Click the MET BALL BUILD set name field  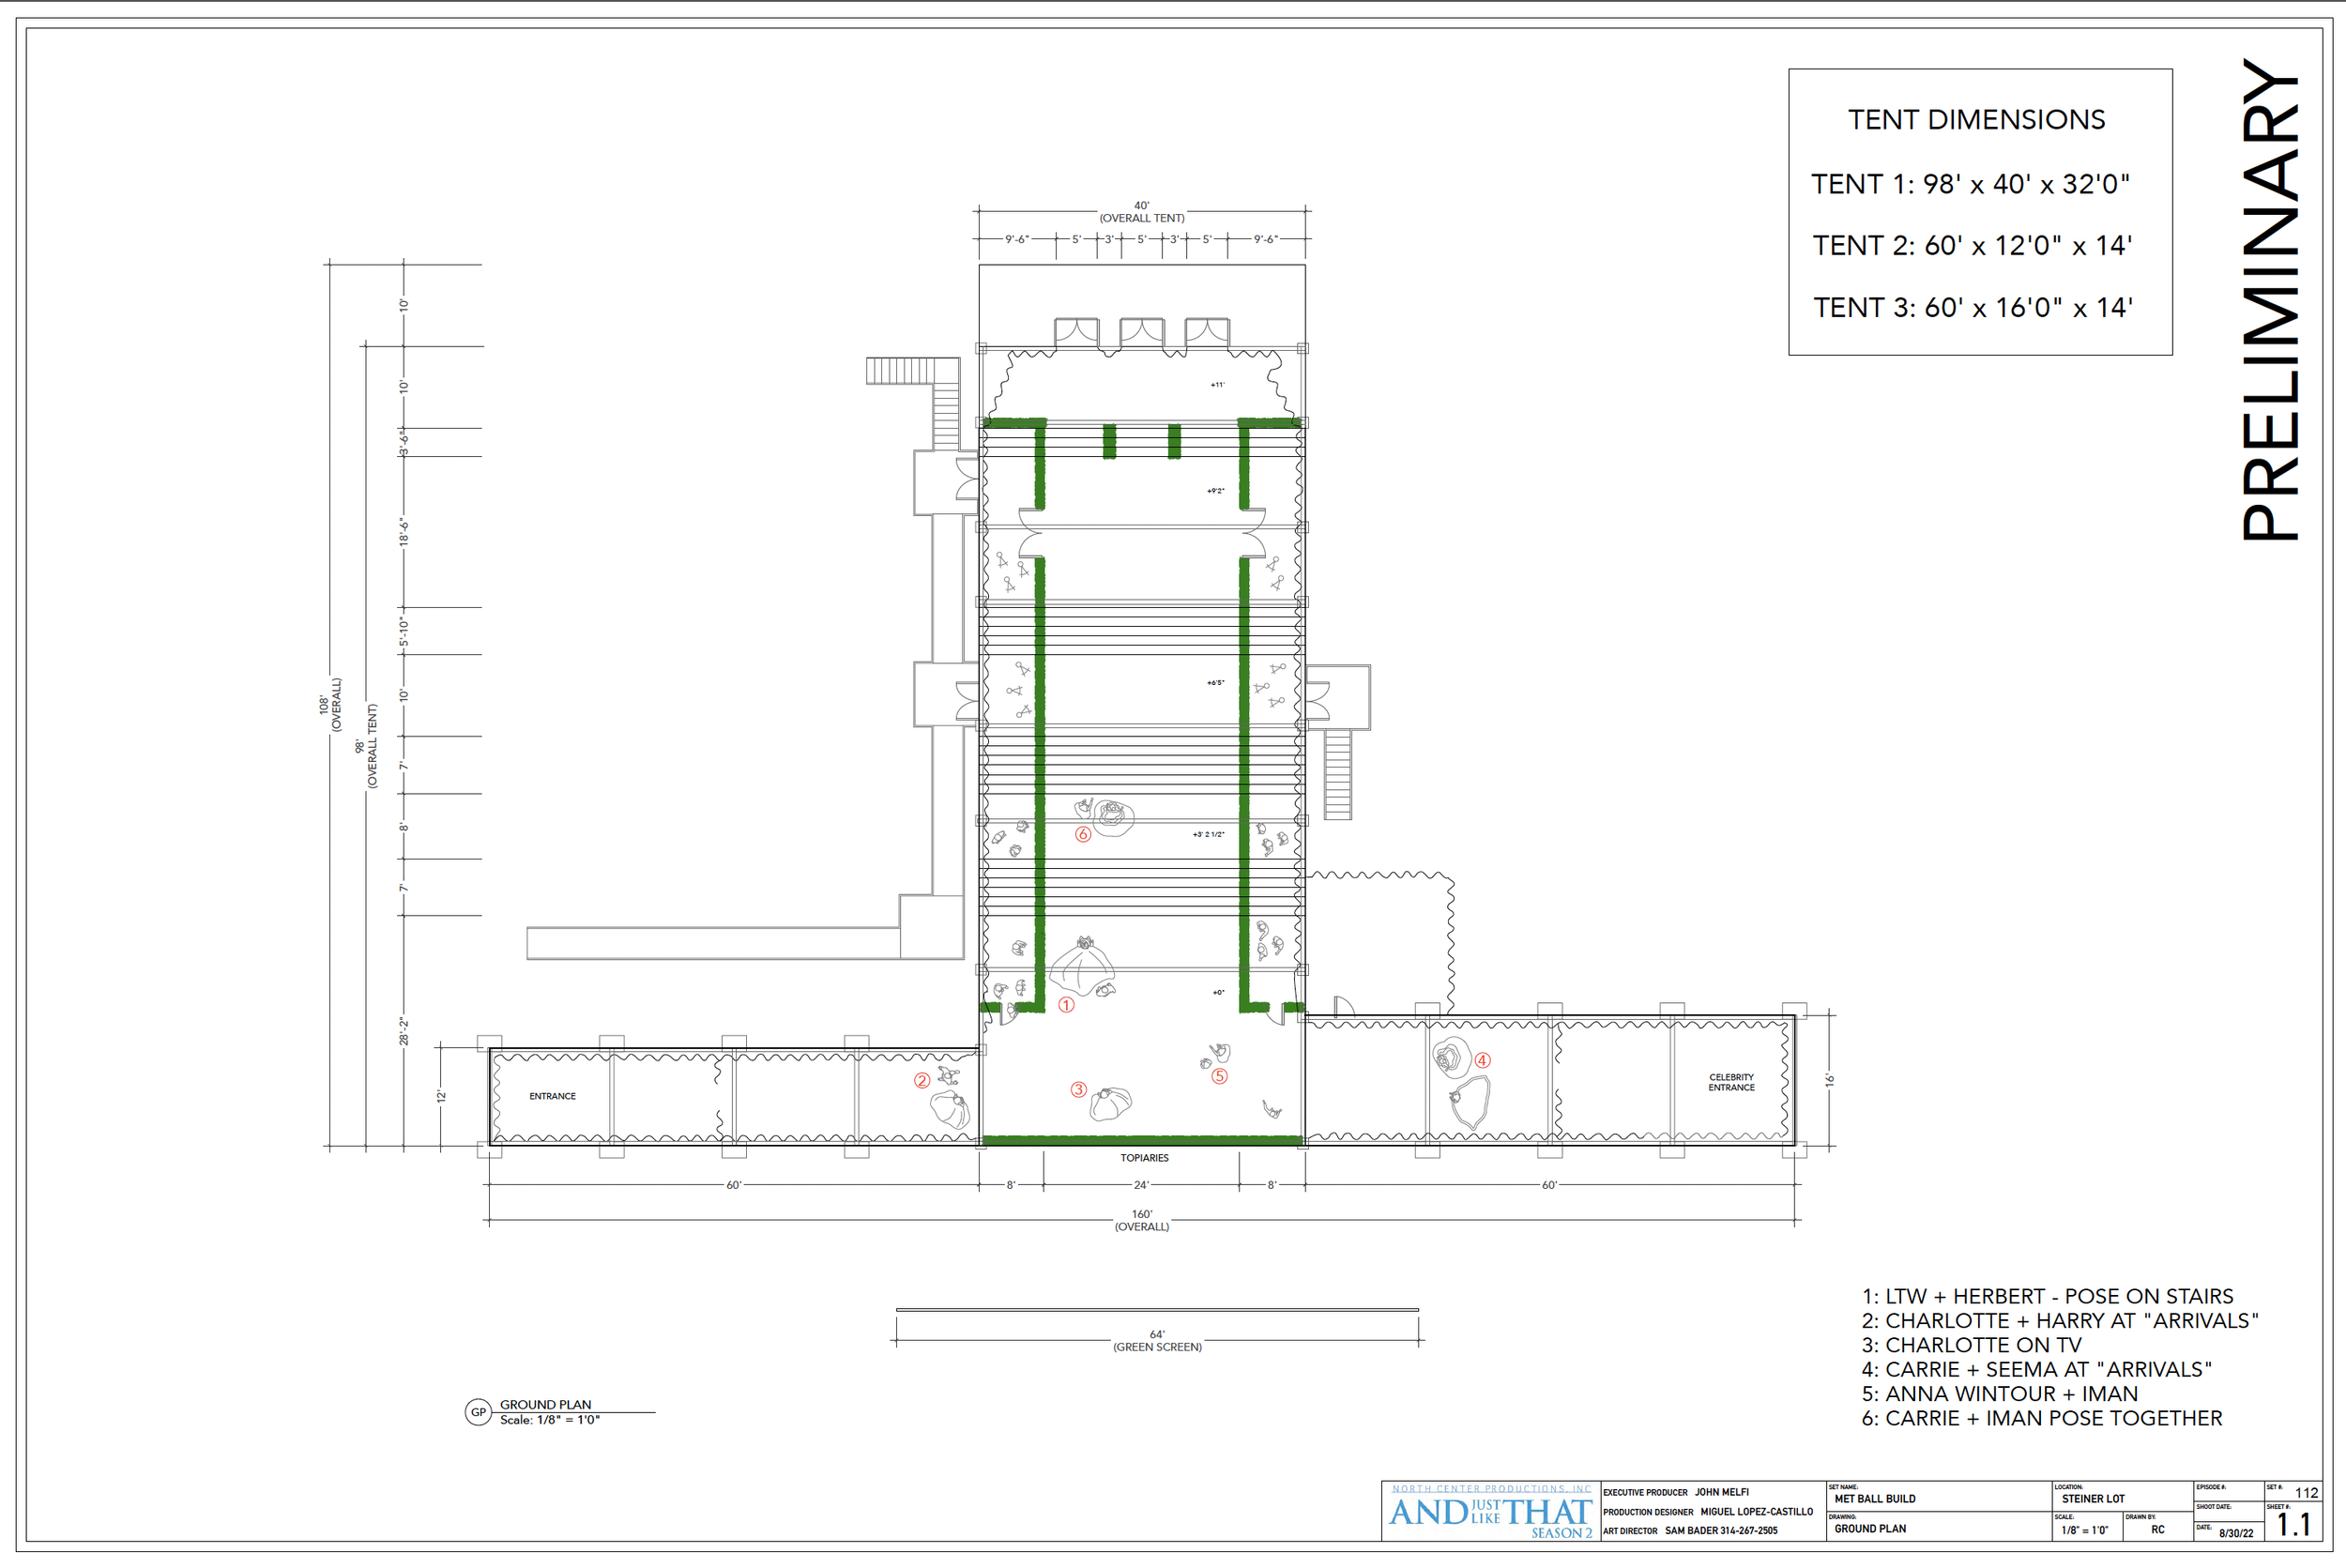[1875, 1499]
